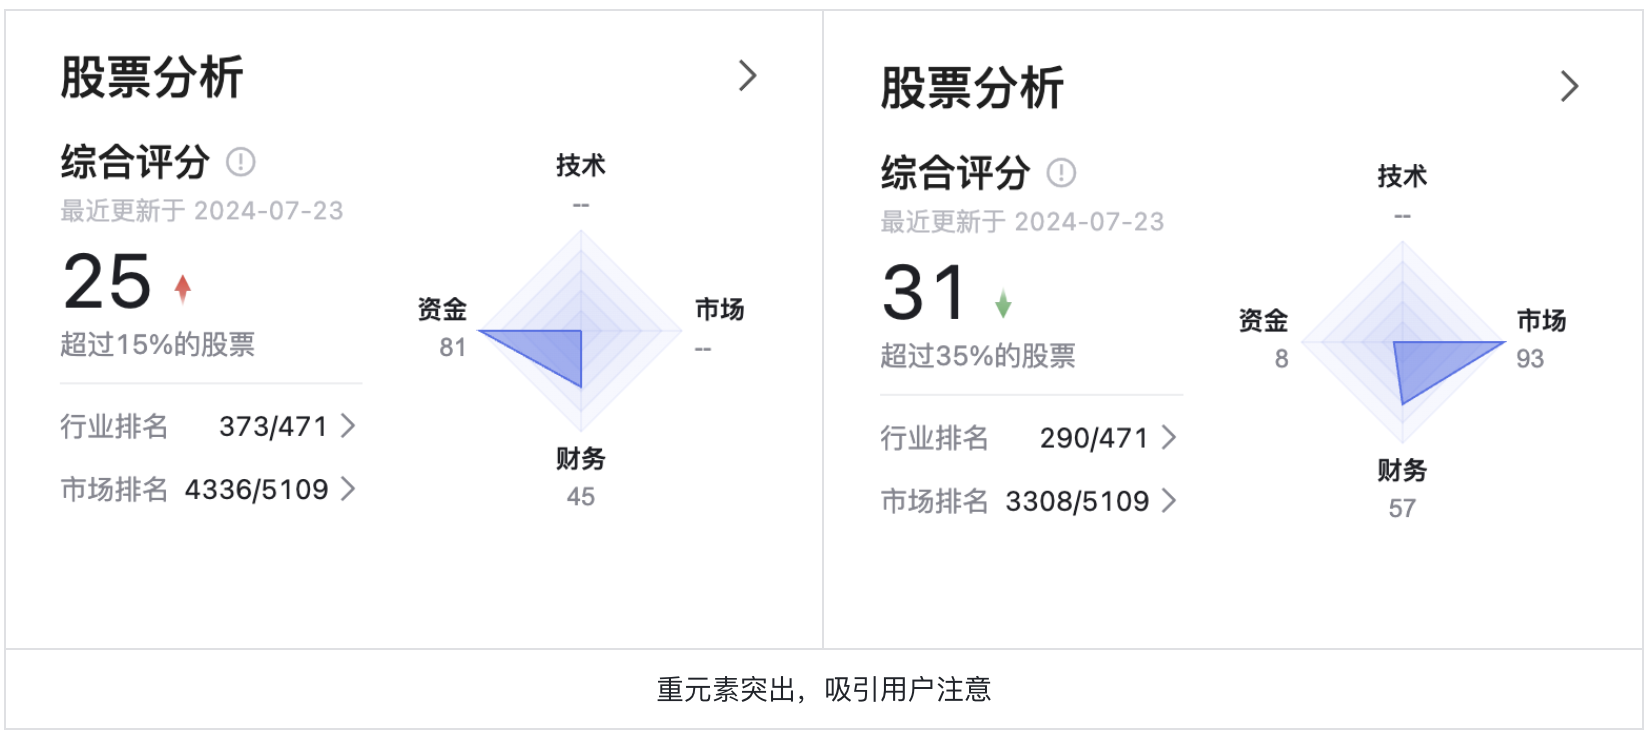
Task: Click the text 超过35%的股票
Action: [978, 356]
